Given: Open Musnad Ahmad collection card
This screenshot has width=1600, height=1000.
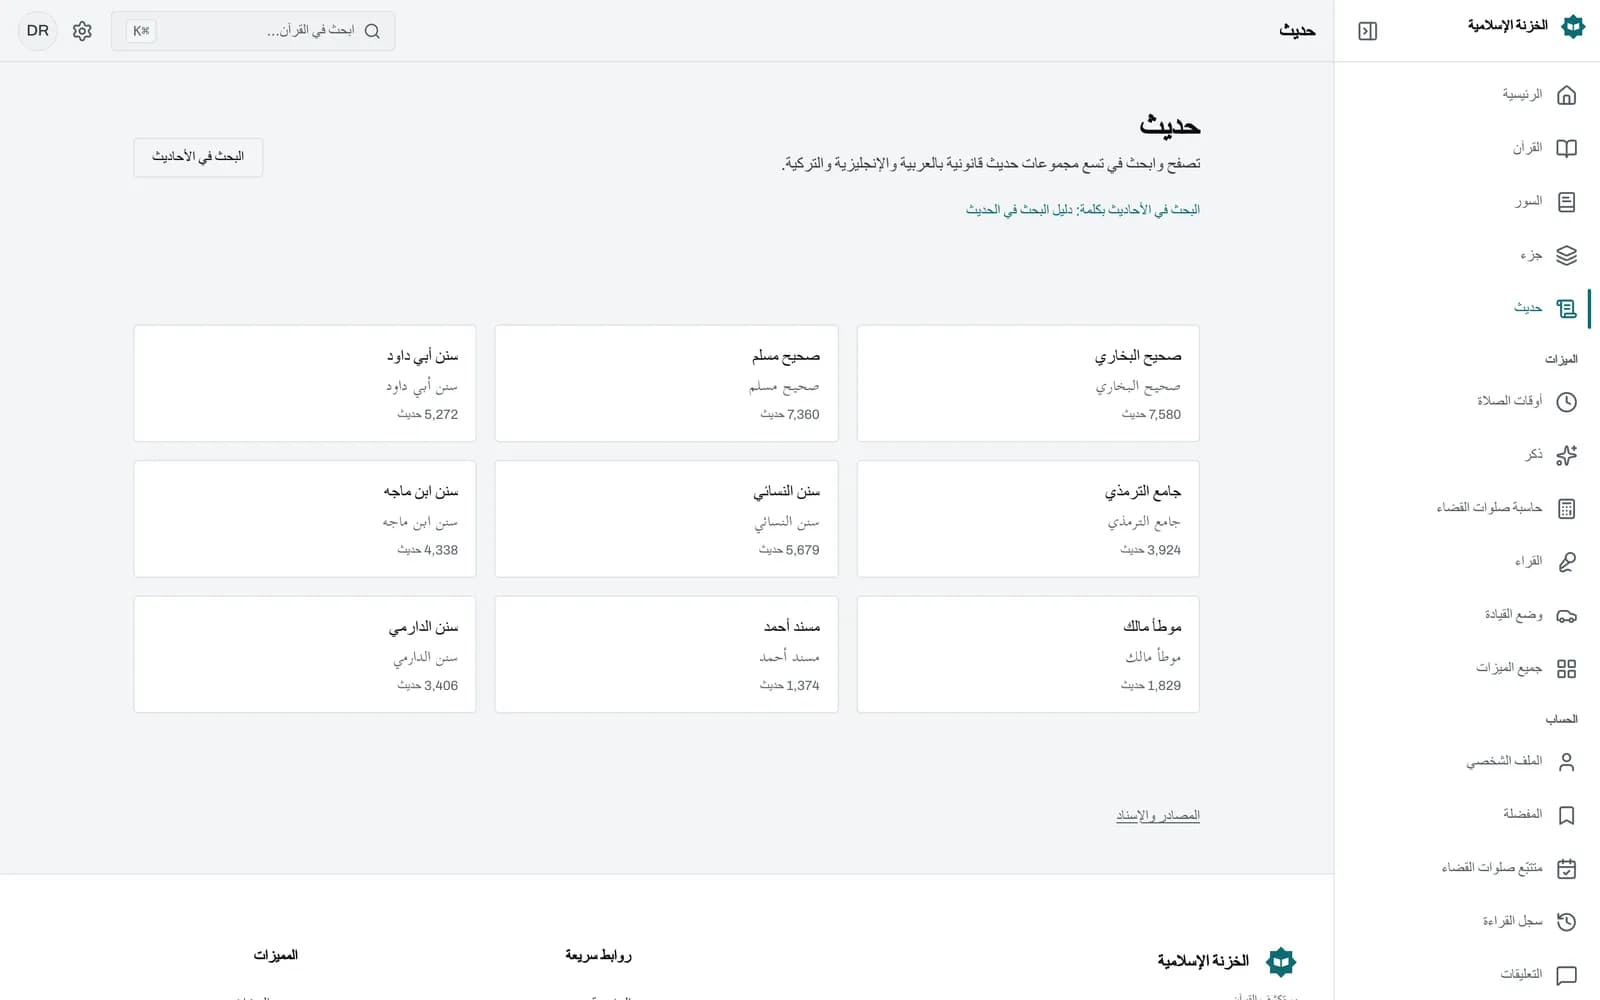Looking at the screenshot, I should coord(666,655).
